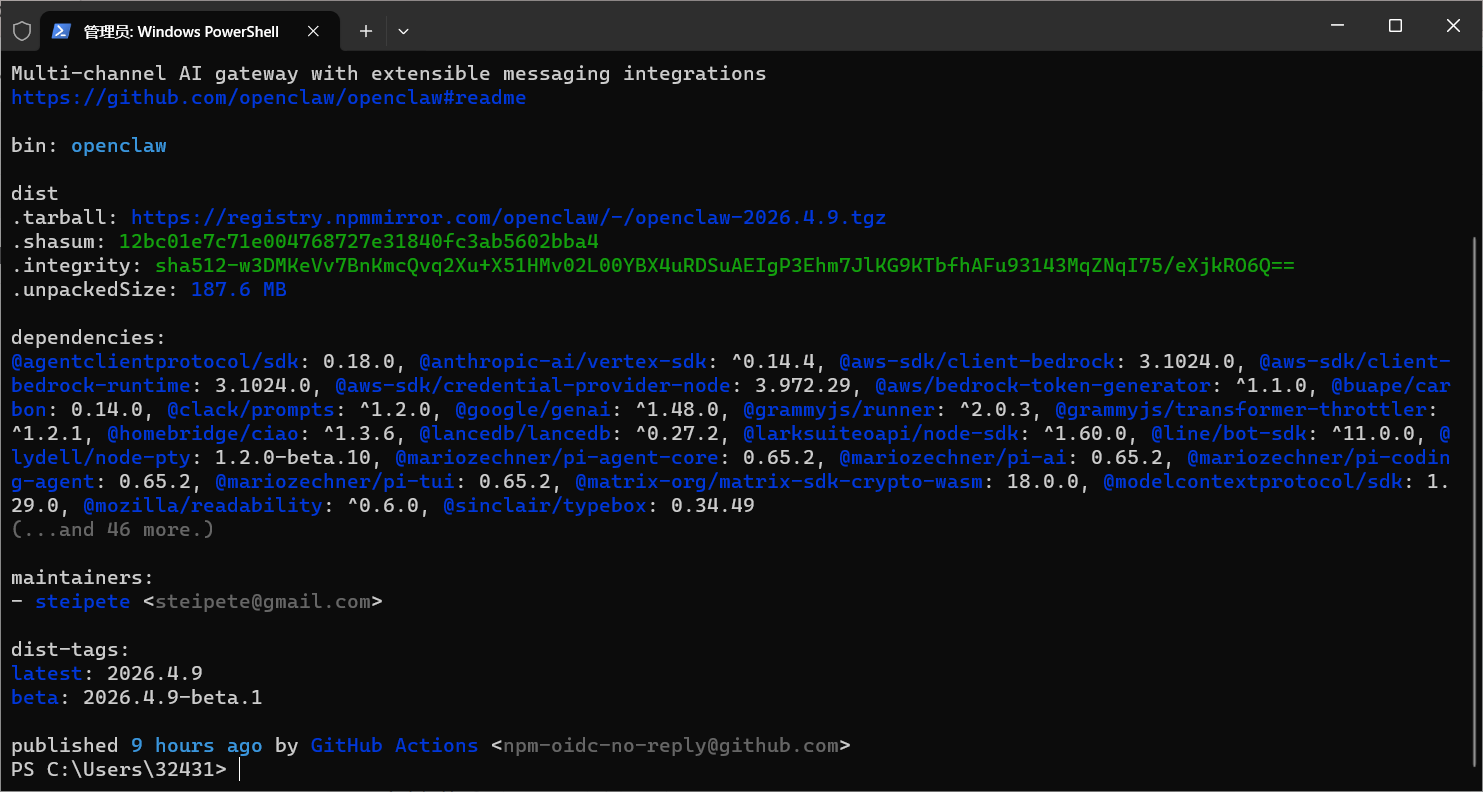Click the PowerShell icon on the tab
This screenshot has height=792, width=1483.
(x=62, y=31)
